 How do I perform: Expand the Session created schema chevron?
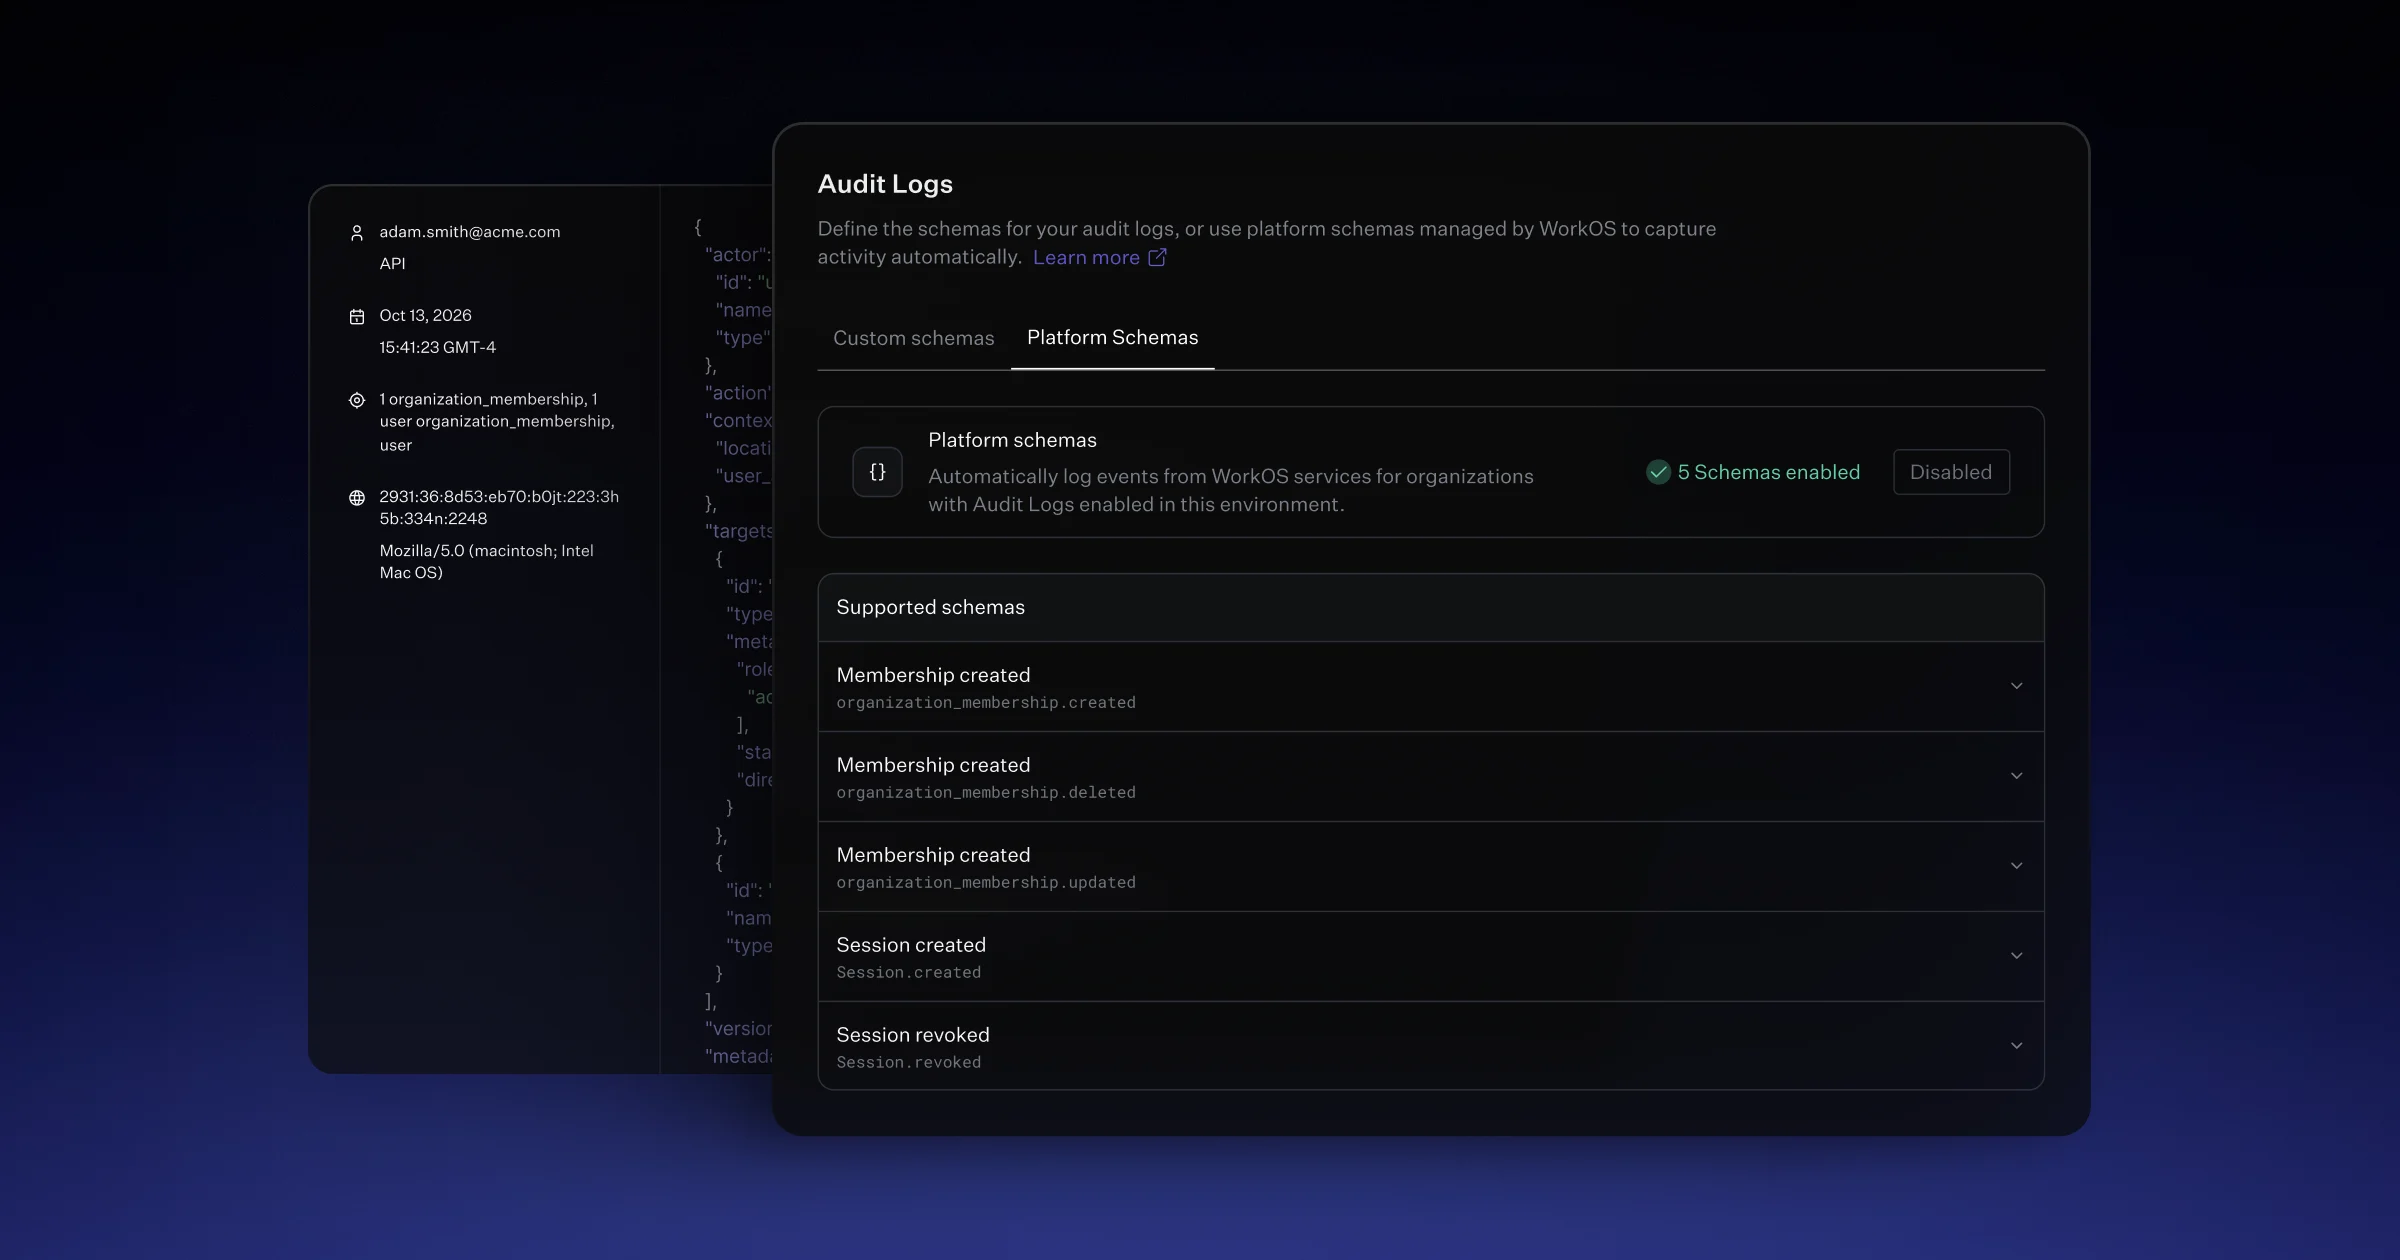coord(2016,956)
